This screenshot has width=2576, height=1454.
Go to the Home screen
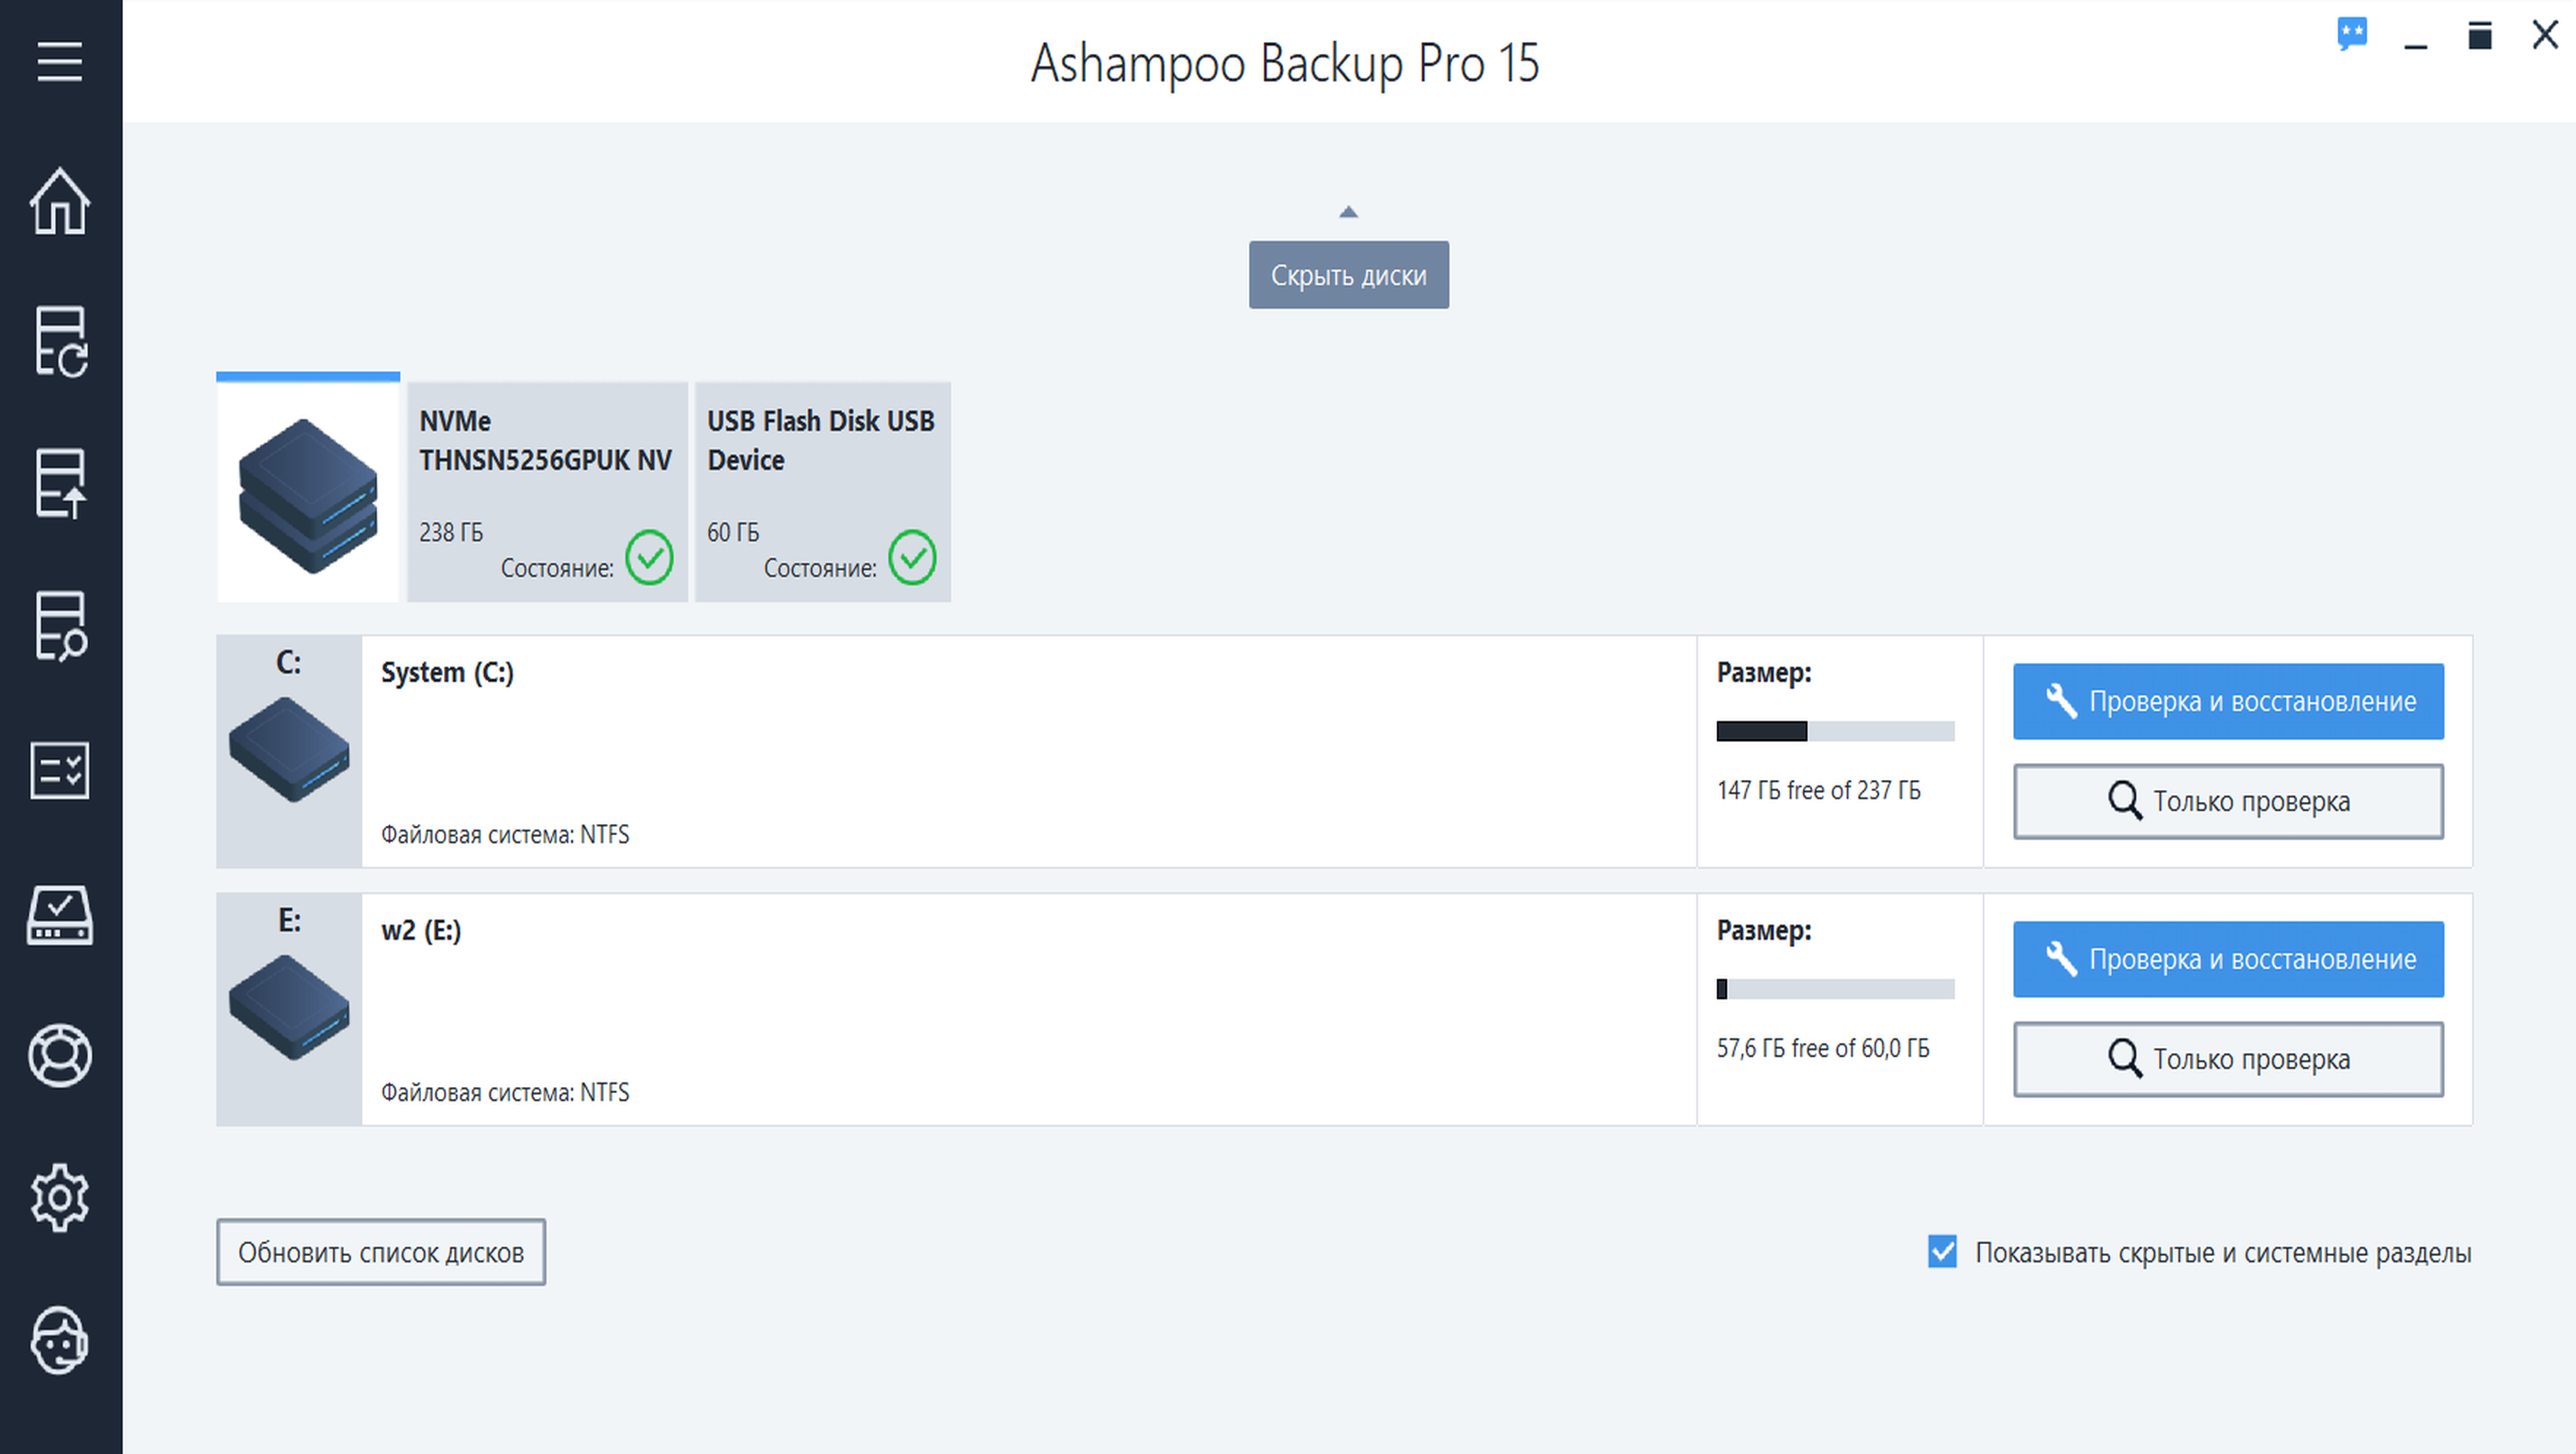(59, 203)
